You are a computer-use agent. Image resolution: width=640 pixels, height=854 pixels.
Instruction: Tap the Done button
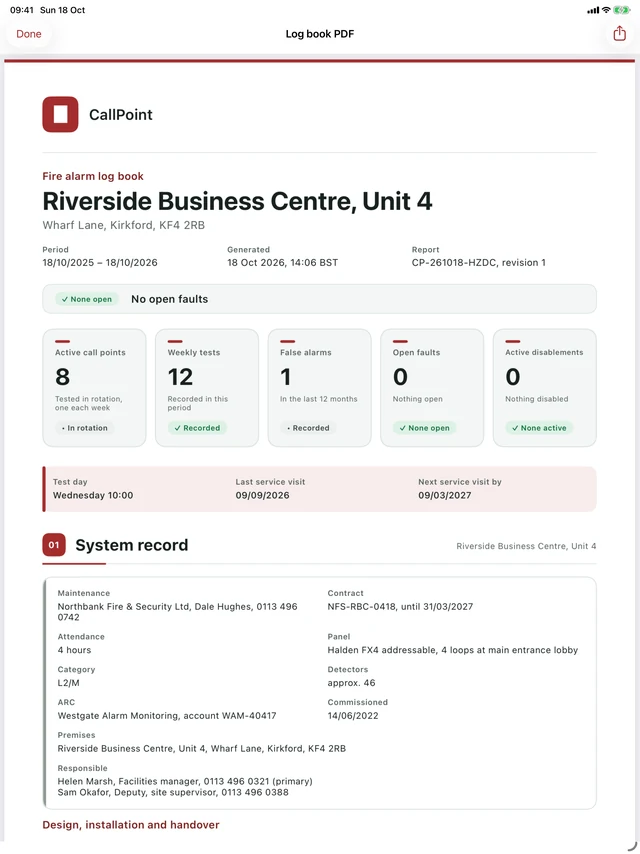point(29,34)
